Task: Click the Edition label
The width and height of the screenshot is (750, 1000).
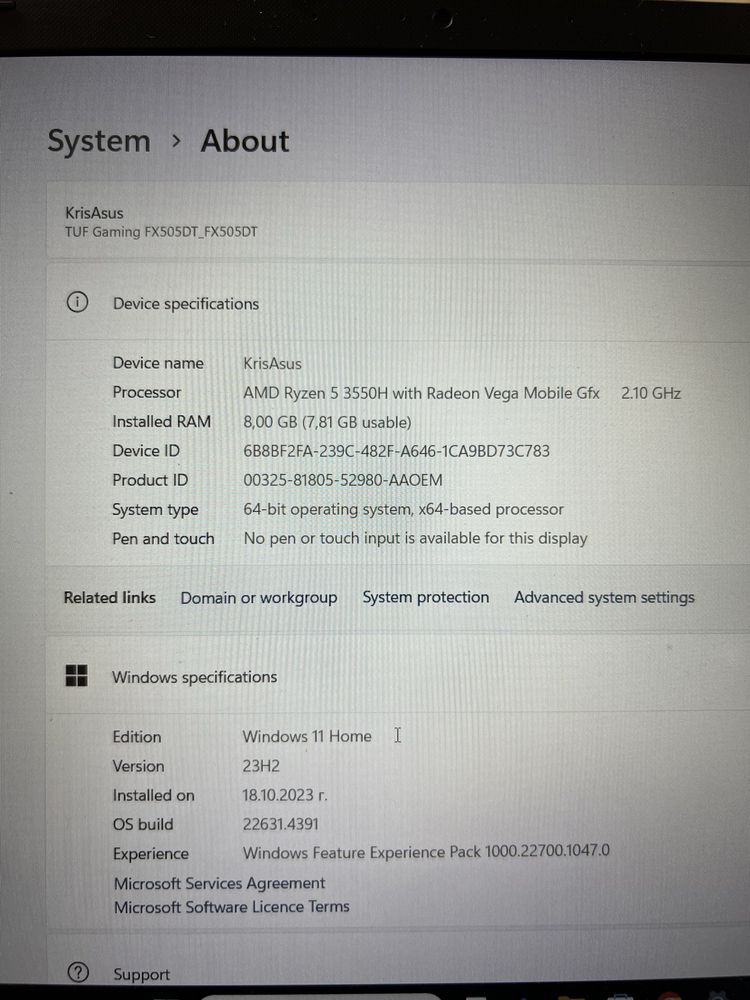Action: [x=137, y=737]
